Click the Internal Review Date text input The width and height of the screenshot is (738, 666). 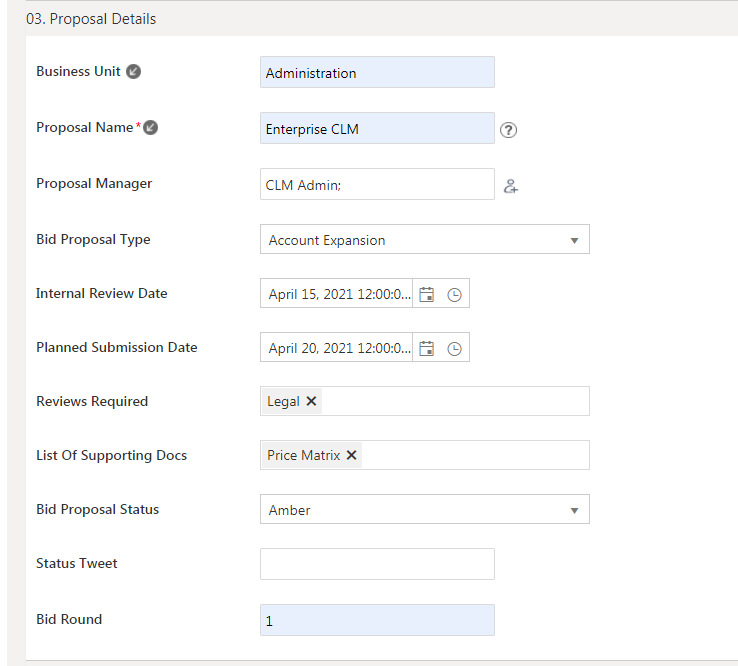pyautogui.click(x=338, y=294)
